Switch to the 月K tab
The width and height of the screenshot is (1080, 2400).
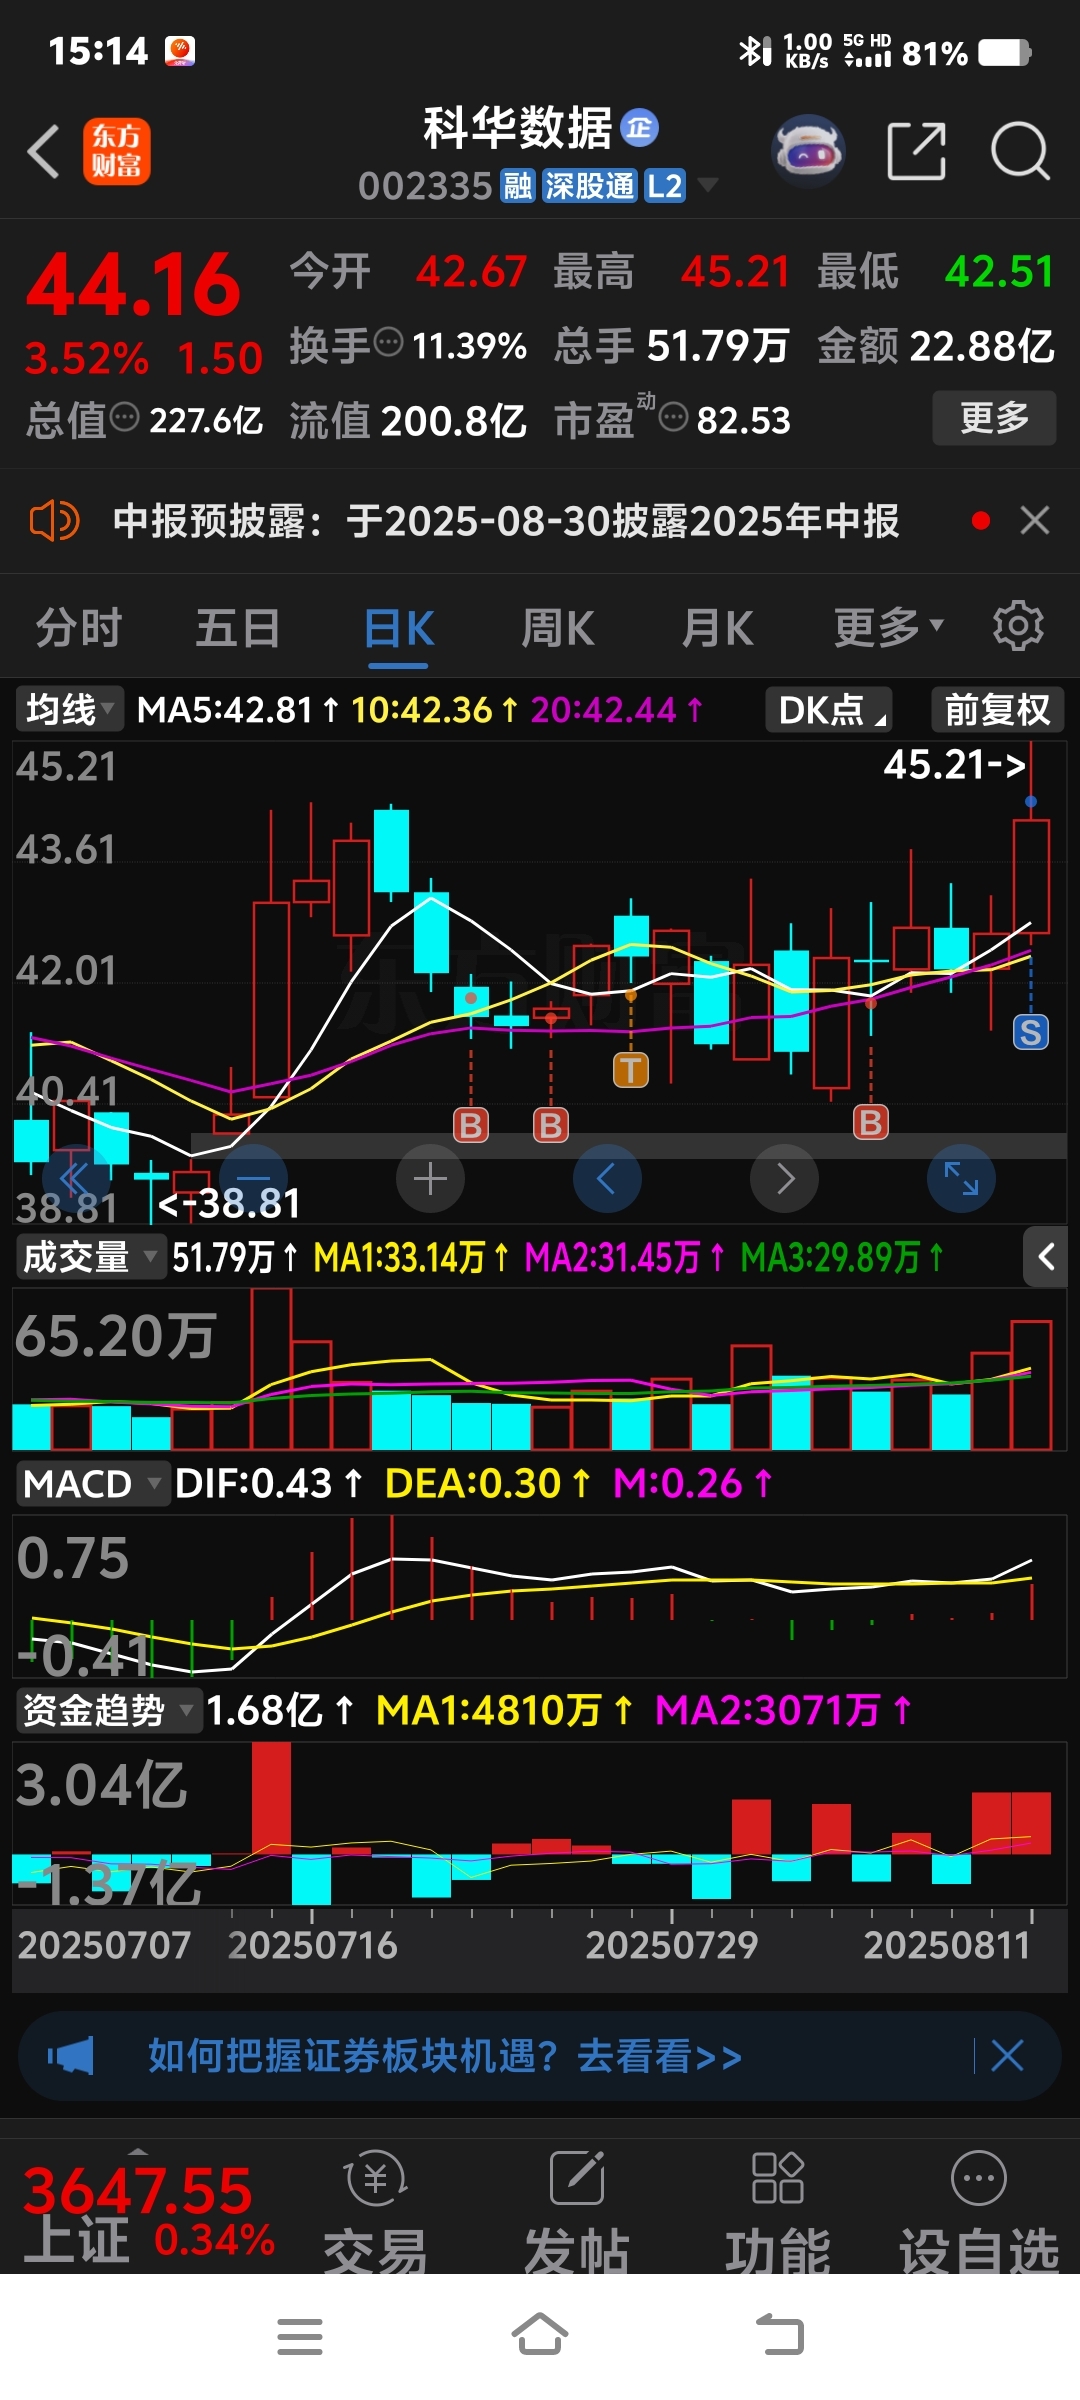point(717,629)
